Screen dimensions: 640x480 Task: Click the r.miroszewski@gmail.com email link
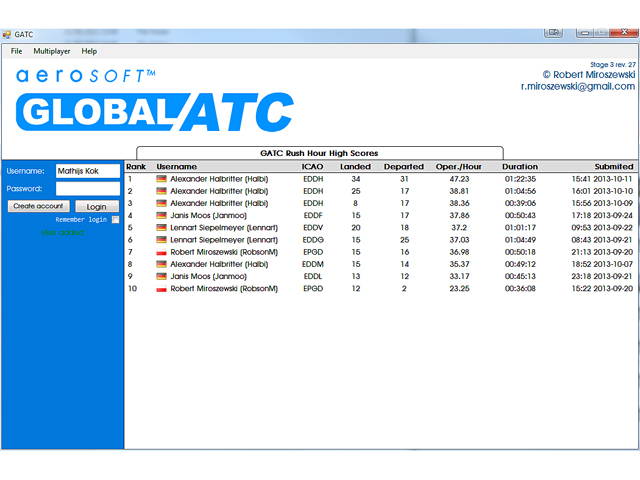point(578,86)
